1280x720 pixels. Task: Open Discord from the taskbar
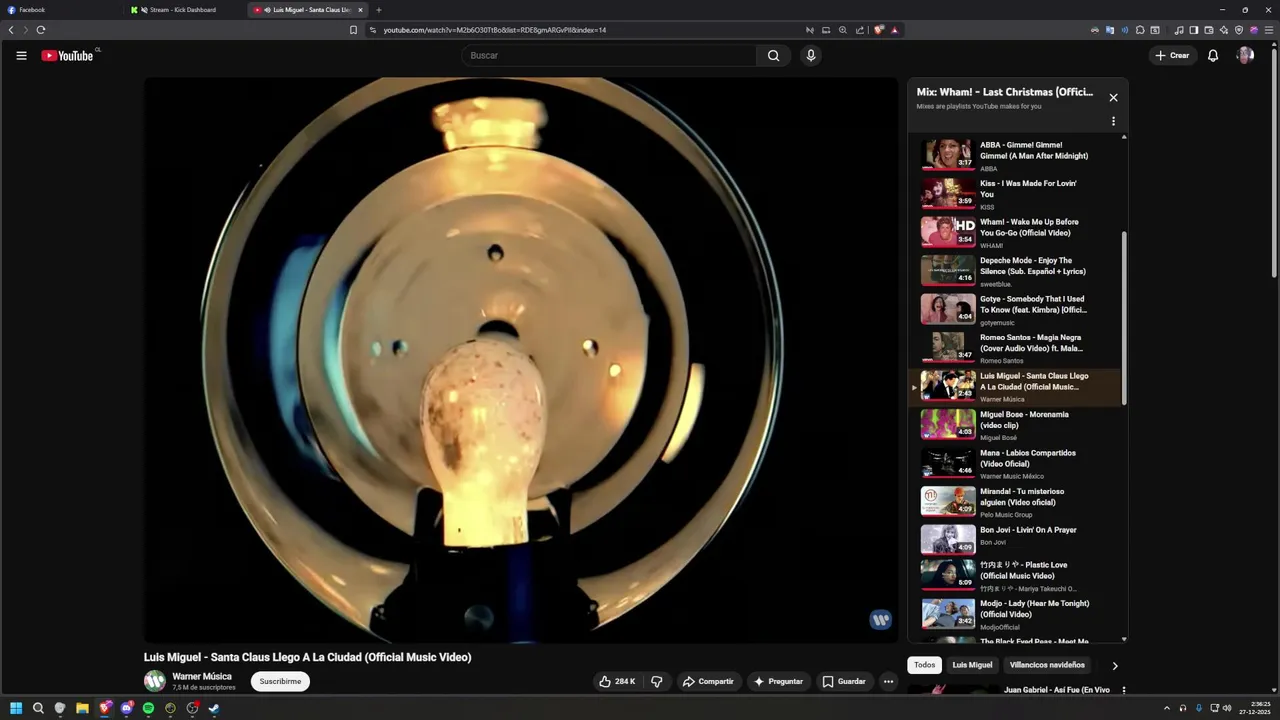coord(126,708)
